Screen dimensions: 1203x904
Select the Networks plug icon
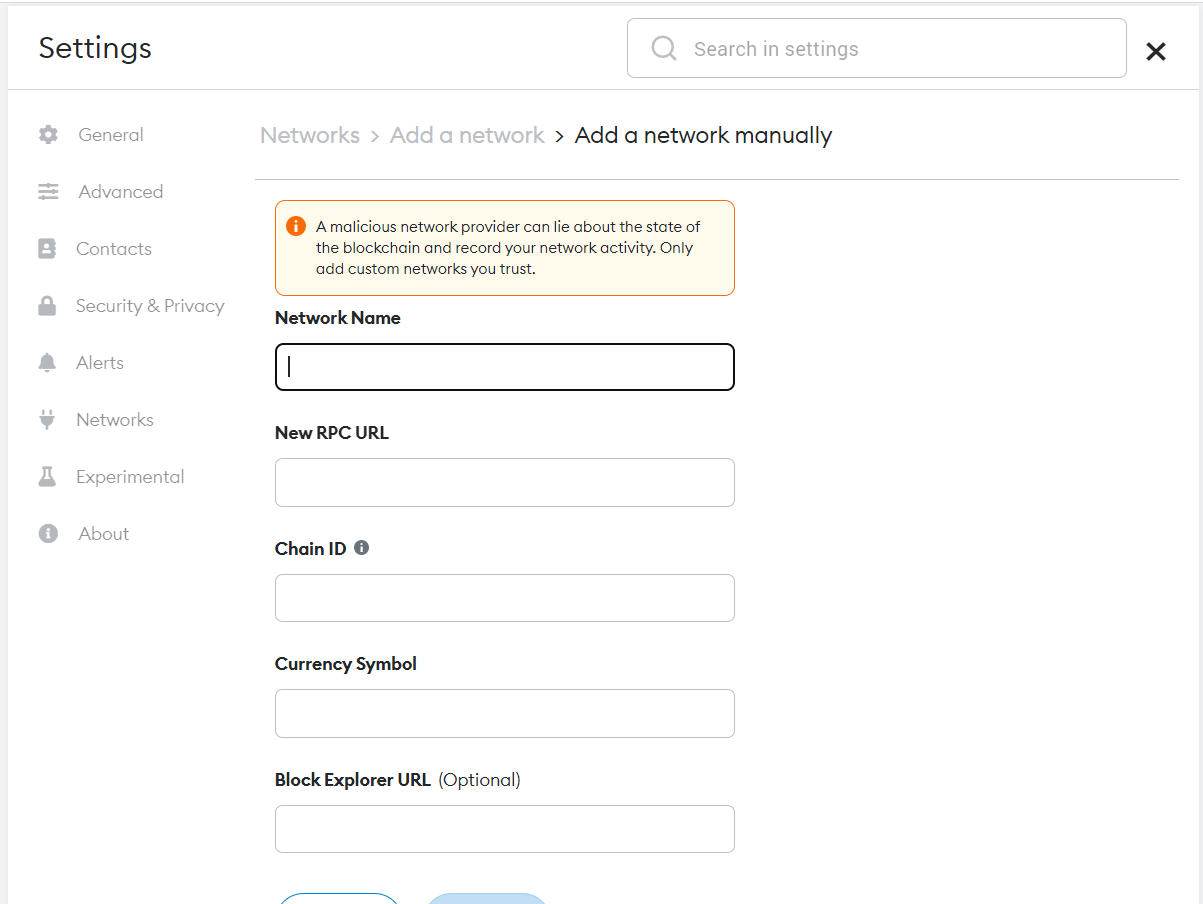48,419
